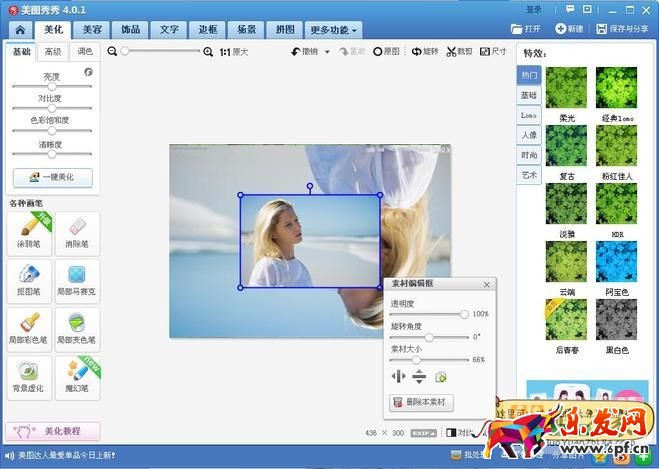Switch to the 美容 tab
Viewport: 659px width, 469px height.
92,30
